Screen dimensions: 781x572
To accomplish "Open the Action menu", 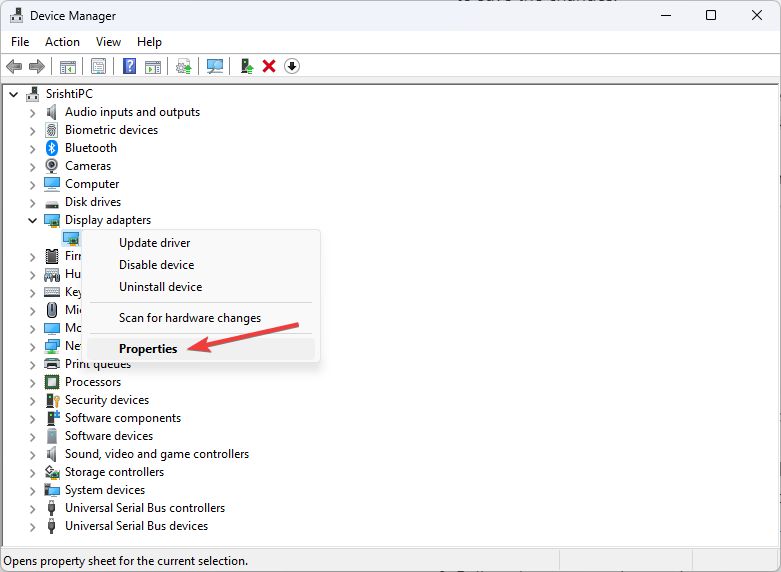I will (62, 42).
